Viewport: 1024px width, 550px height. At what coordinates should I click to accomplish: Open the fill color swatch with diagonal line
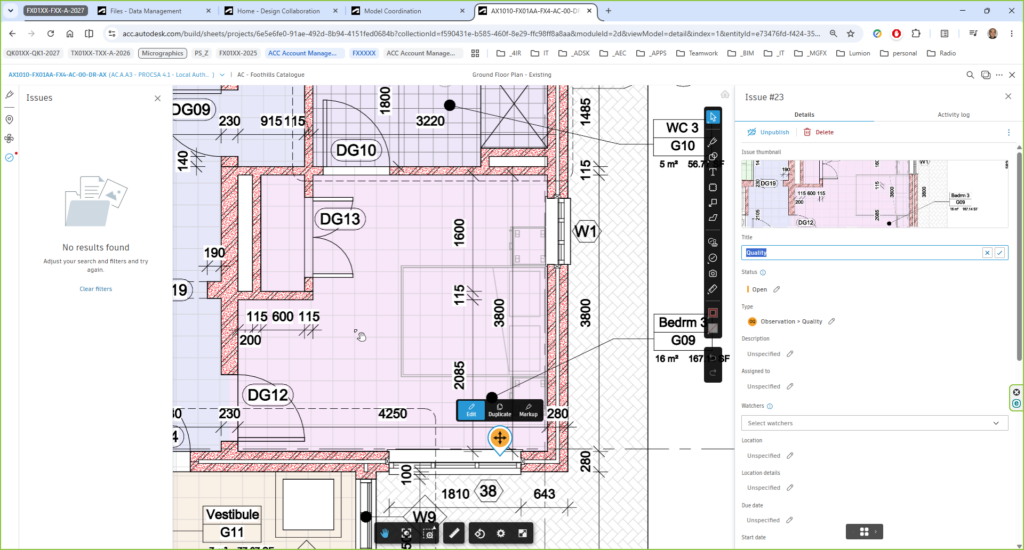coord(712,329)
